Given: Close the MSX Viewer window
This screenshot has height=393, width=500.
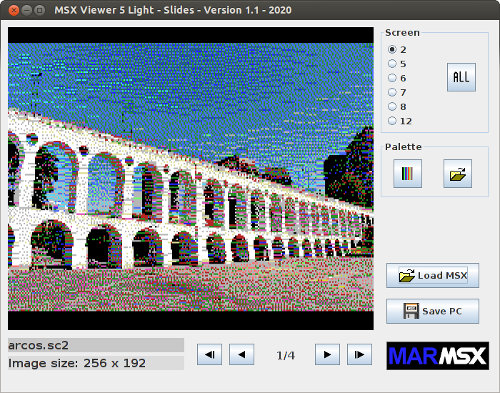Looking at the screenshot, I should pos(14,10).
